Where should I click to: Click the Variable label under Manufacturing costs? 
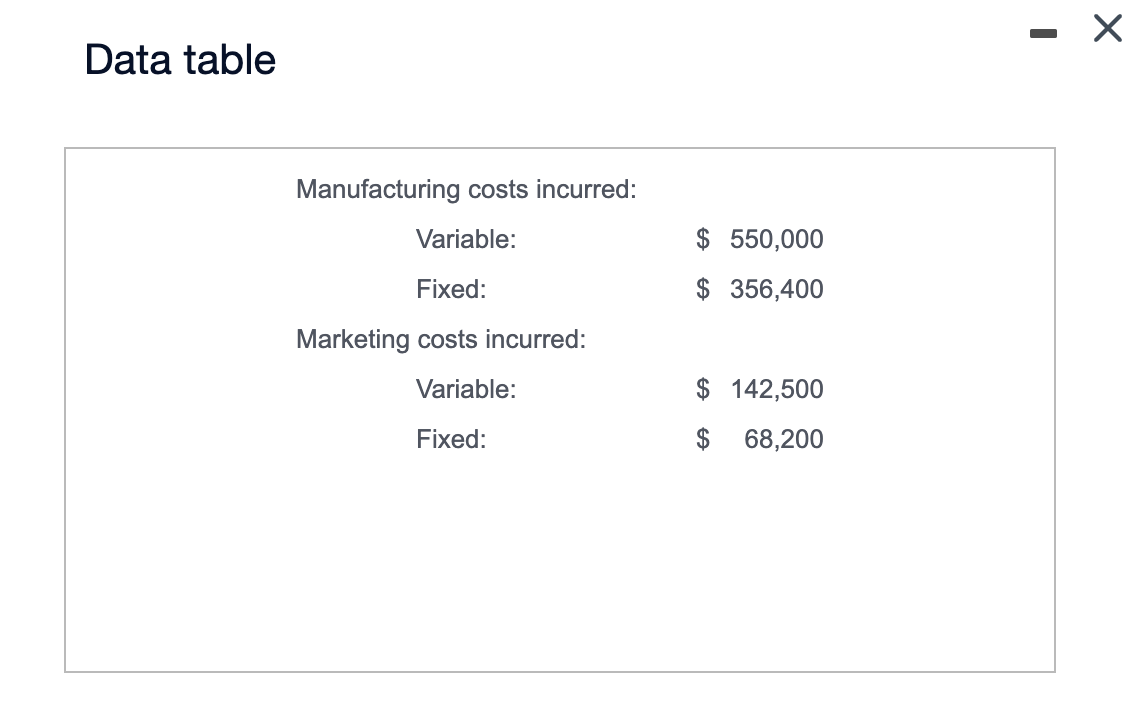466,239
